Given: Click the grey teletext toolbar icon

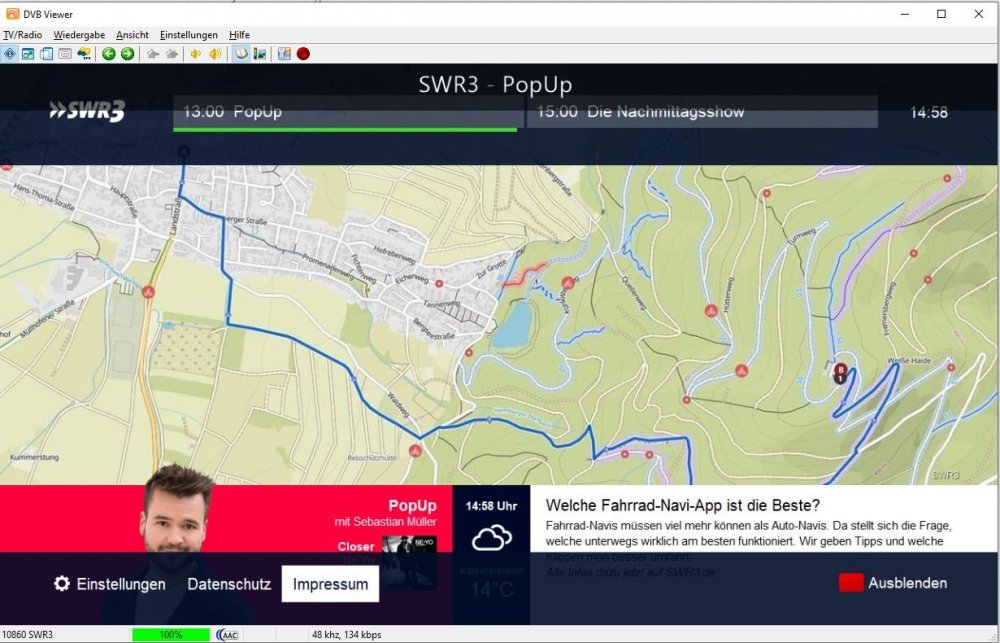Looking at the screenshot, I should [x=65, y=54].
